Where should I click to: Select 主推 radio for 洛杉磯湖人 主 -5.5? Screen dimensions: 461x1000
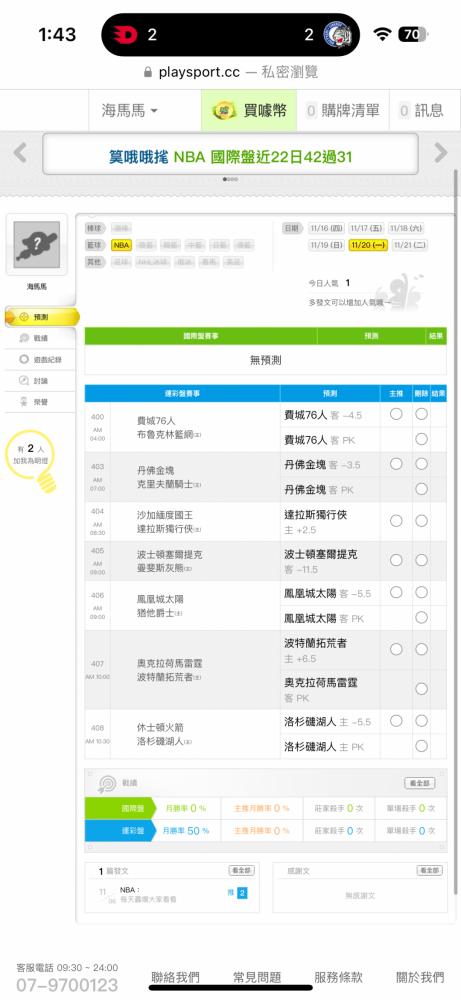[x=396, y=721]
